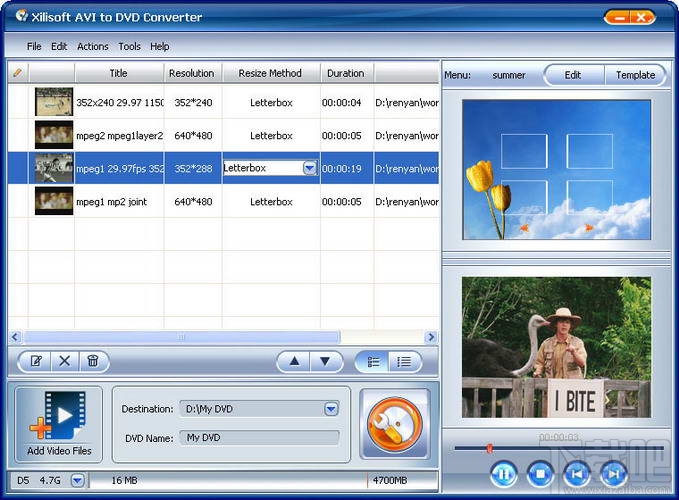Image resolution: width=679 pixels, height=500 pixels.
Task: Open the Tools menu
Action: (129, 46)
